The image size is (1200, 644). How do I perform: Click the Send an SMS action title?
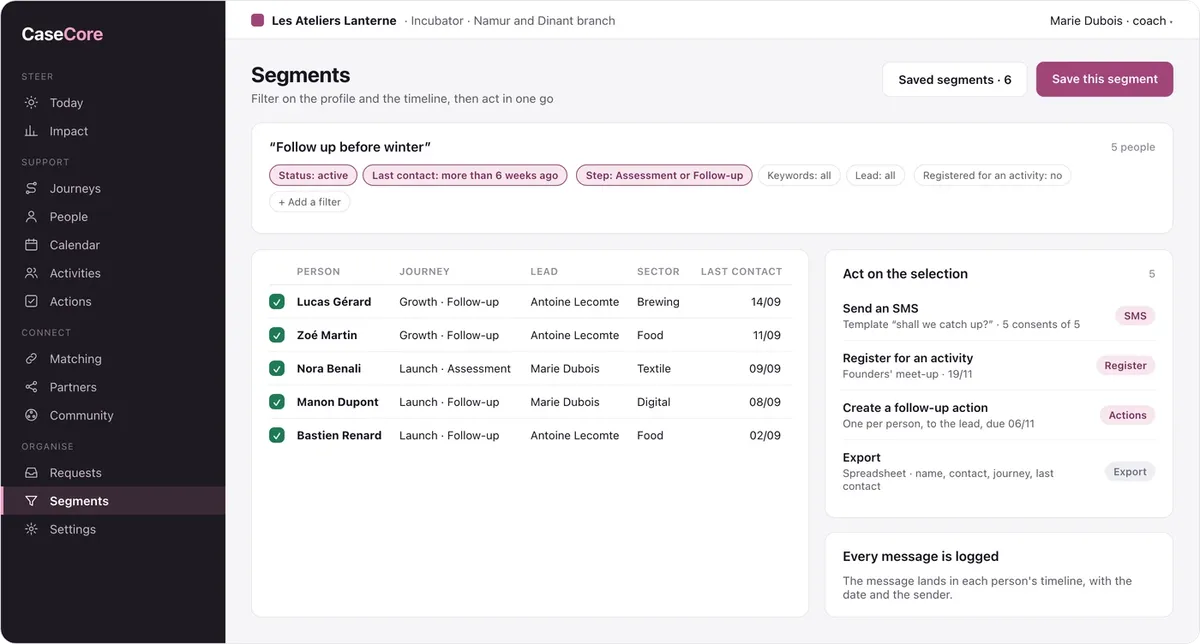(x=880, y=309)
